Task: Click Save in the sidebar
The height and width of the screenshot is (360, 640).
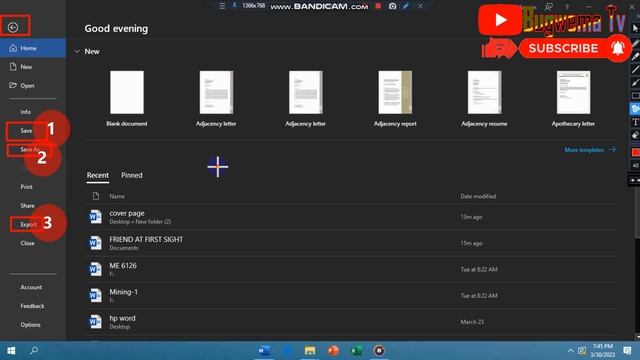Action: (x=26, y=131)
